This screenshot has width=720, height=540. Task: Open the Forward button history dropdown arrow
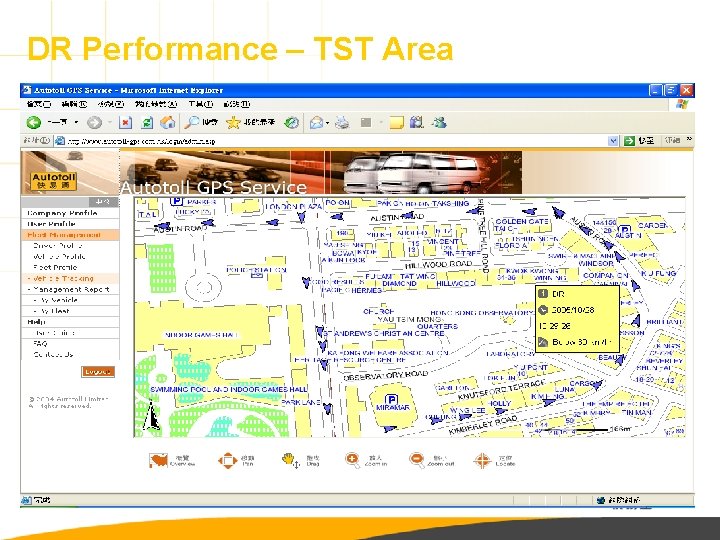coord(110,123)
